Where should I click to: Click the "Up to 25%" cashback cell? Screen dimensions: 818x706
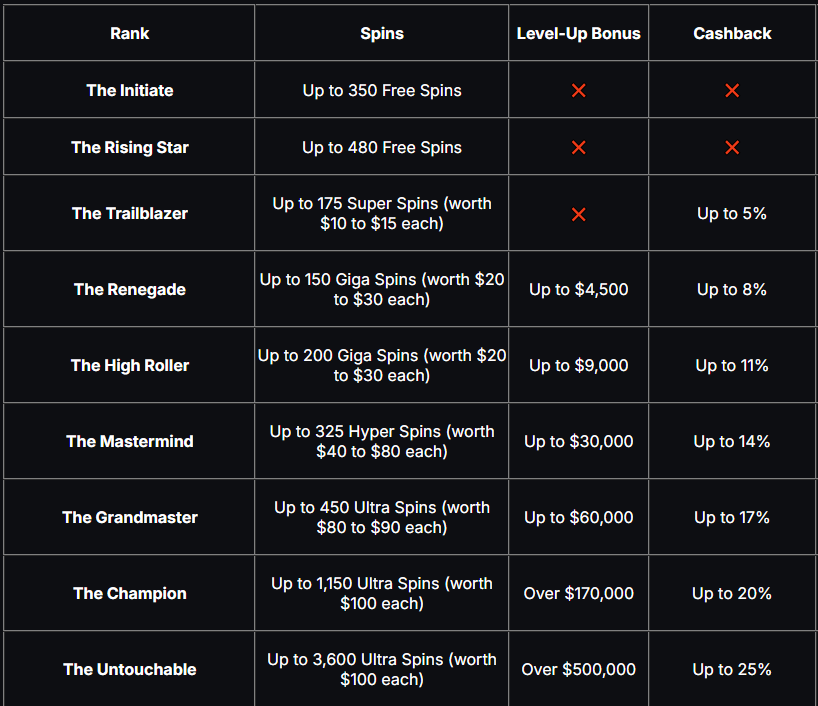(x=732, y=669)
